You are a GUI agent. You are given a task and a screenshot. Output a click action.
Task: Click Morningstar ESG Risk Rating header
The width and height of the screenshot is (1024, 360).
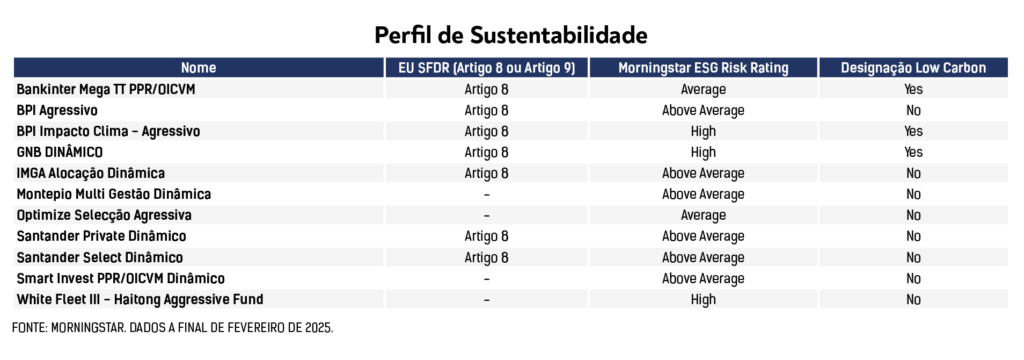tap(703, 68)
